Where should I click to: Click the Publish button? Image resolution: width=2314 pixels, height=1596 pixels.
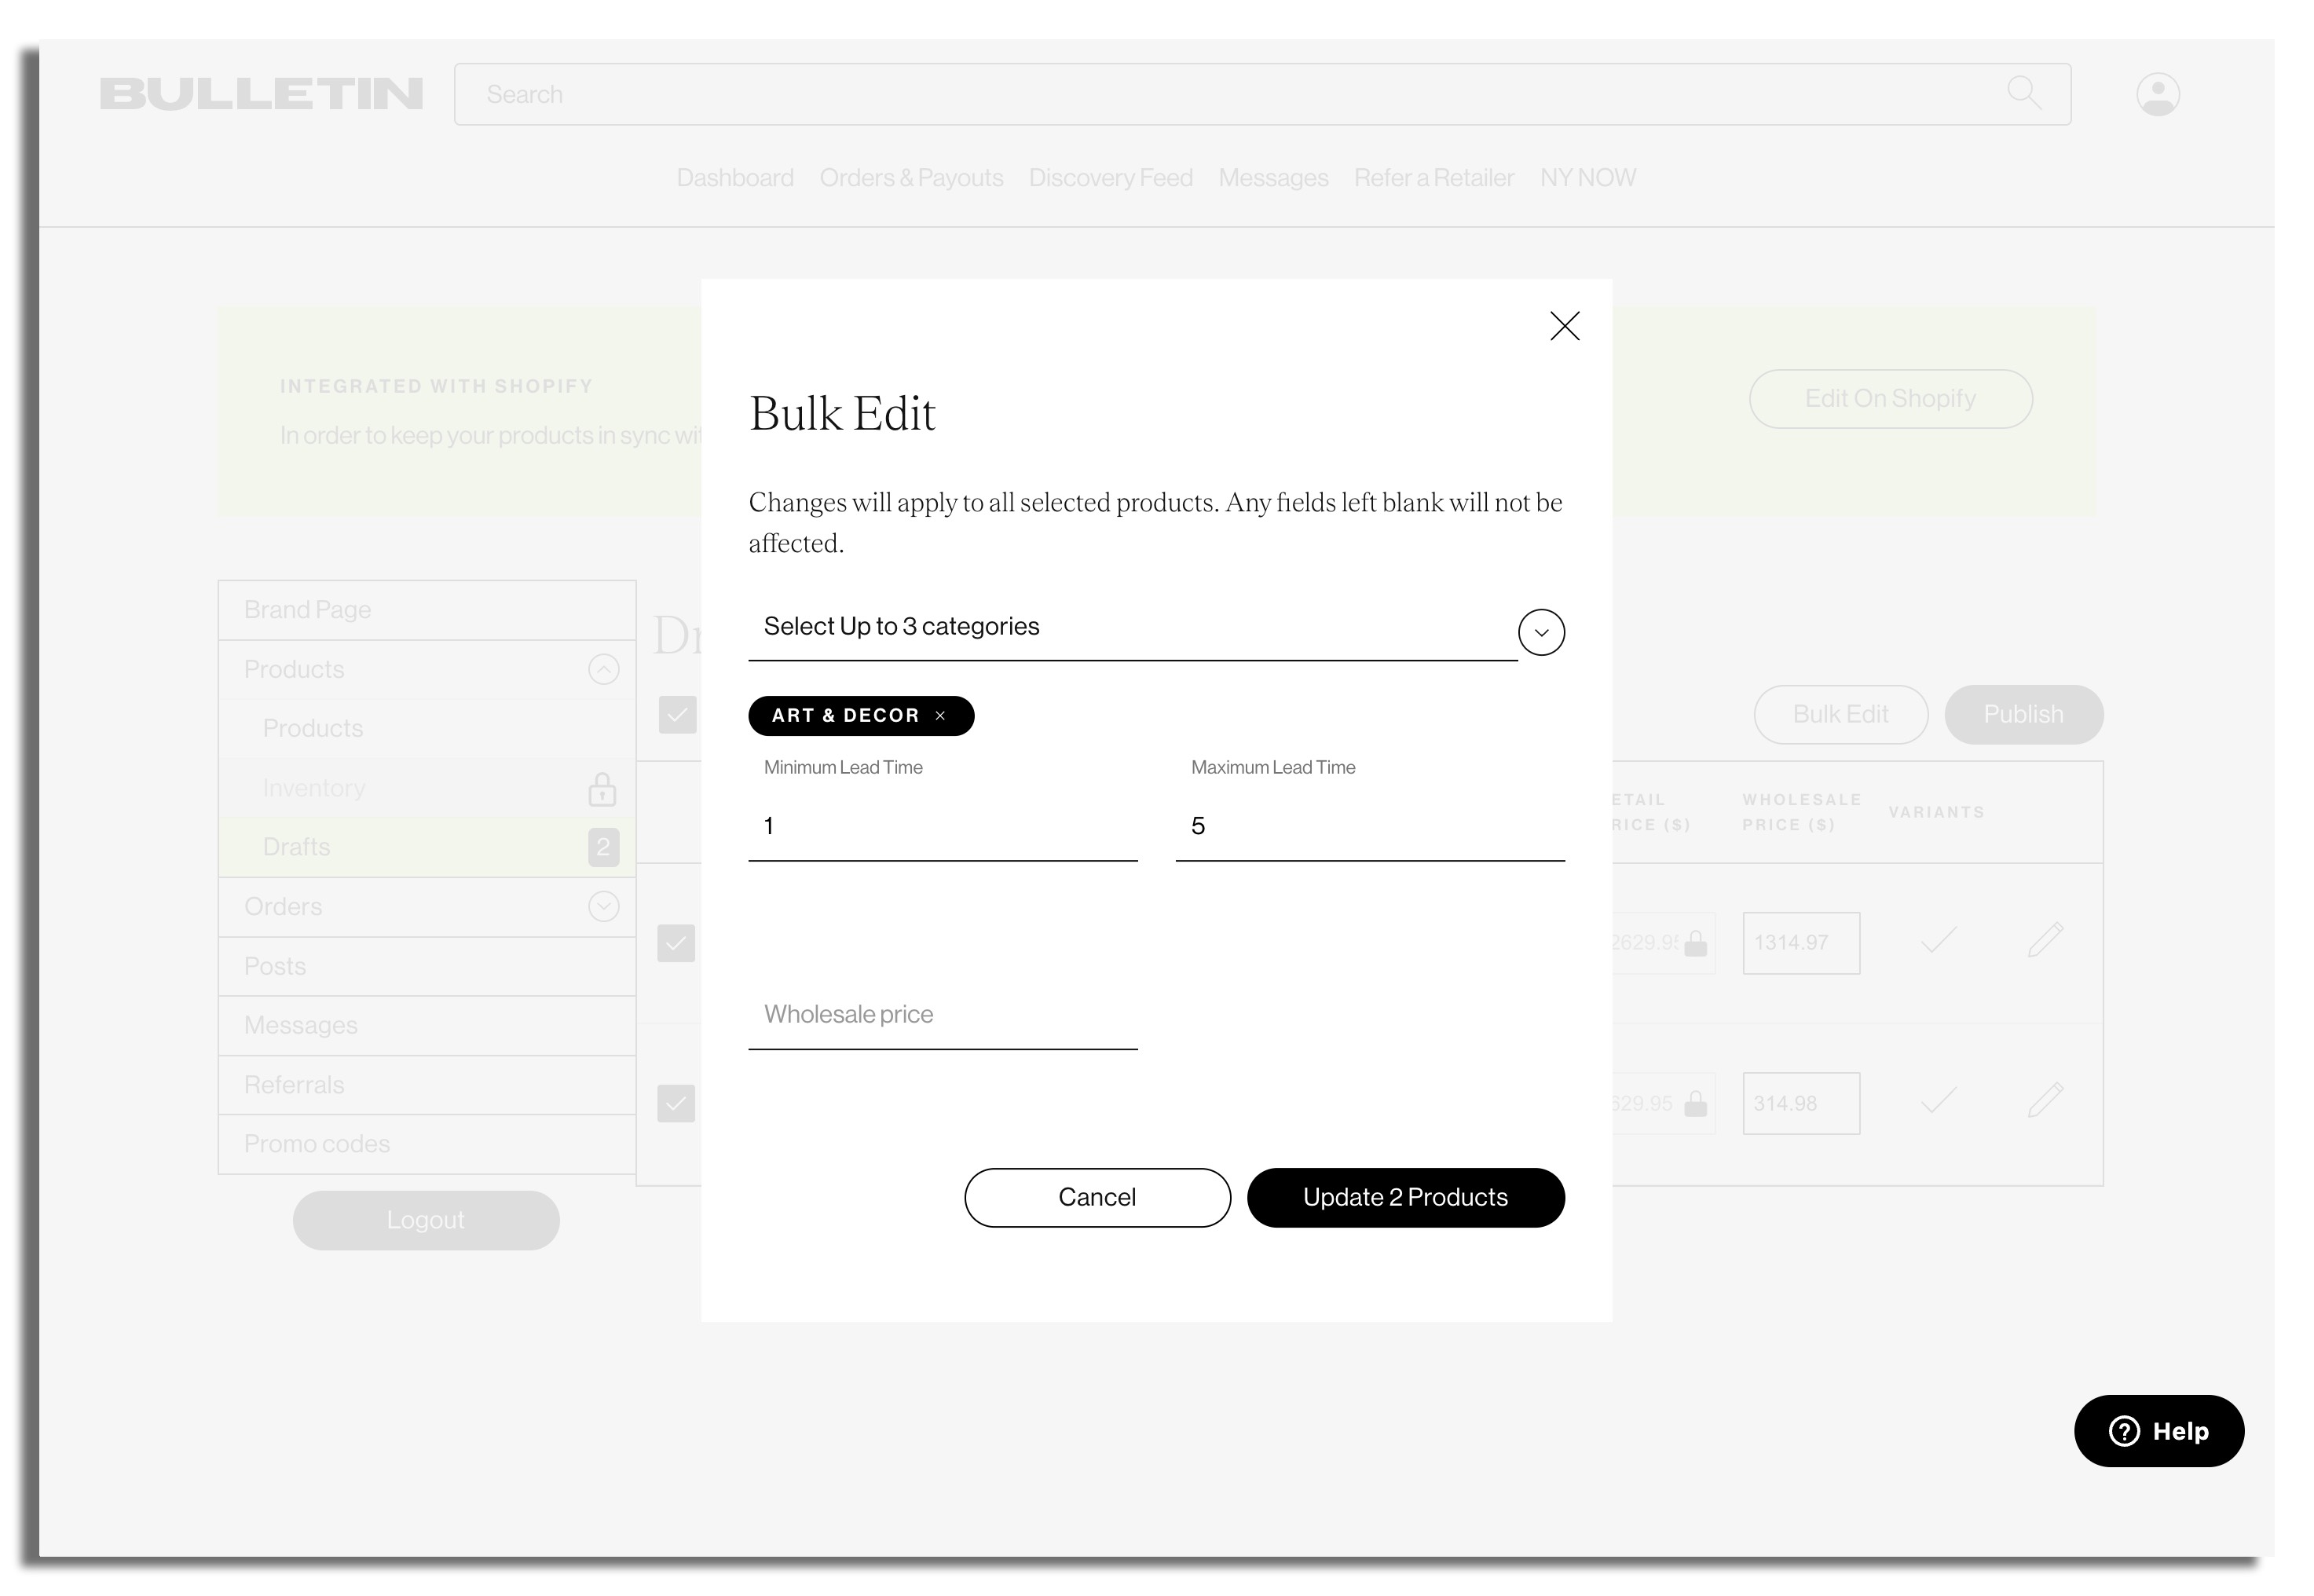[2023, 715]
